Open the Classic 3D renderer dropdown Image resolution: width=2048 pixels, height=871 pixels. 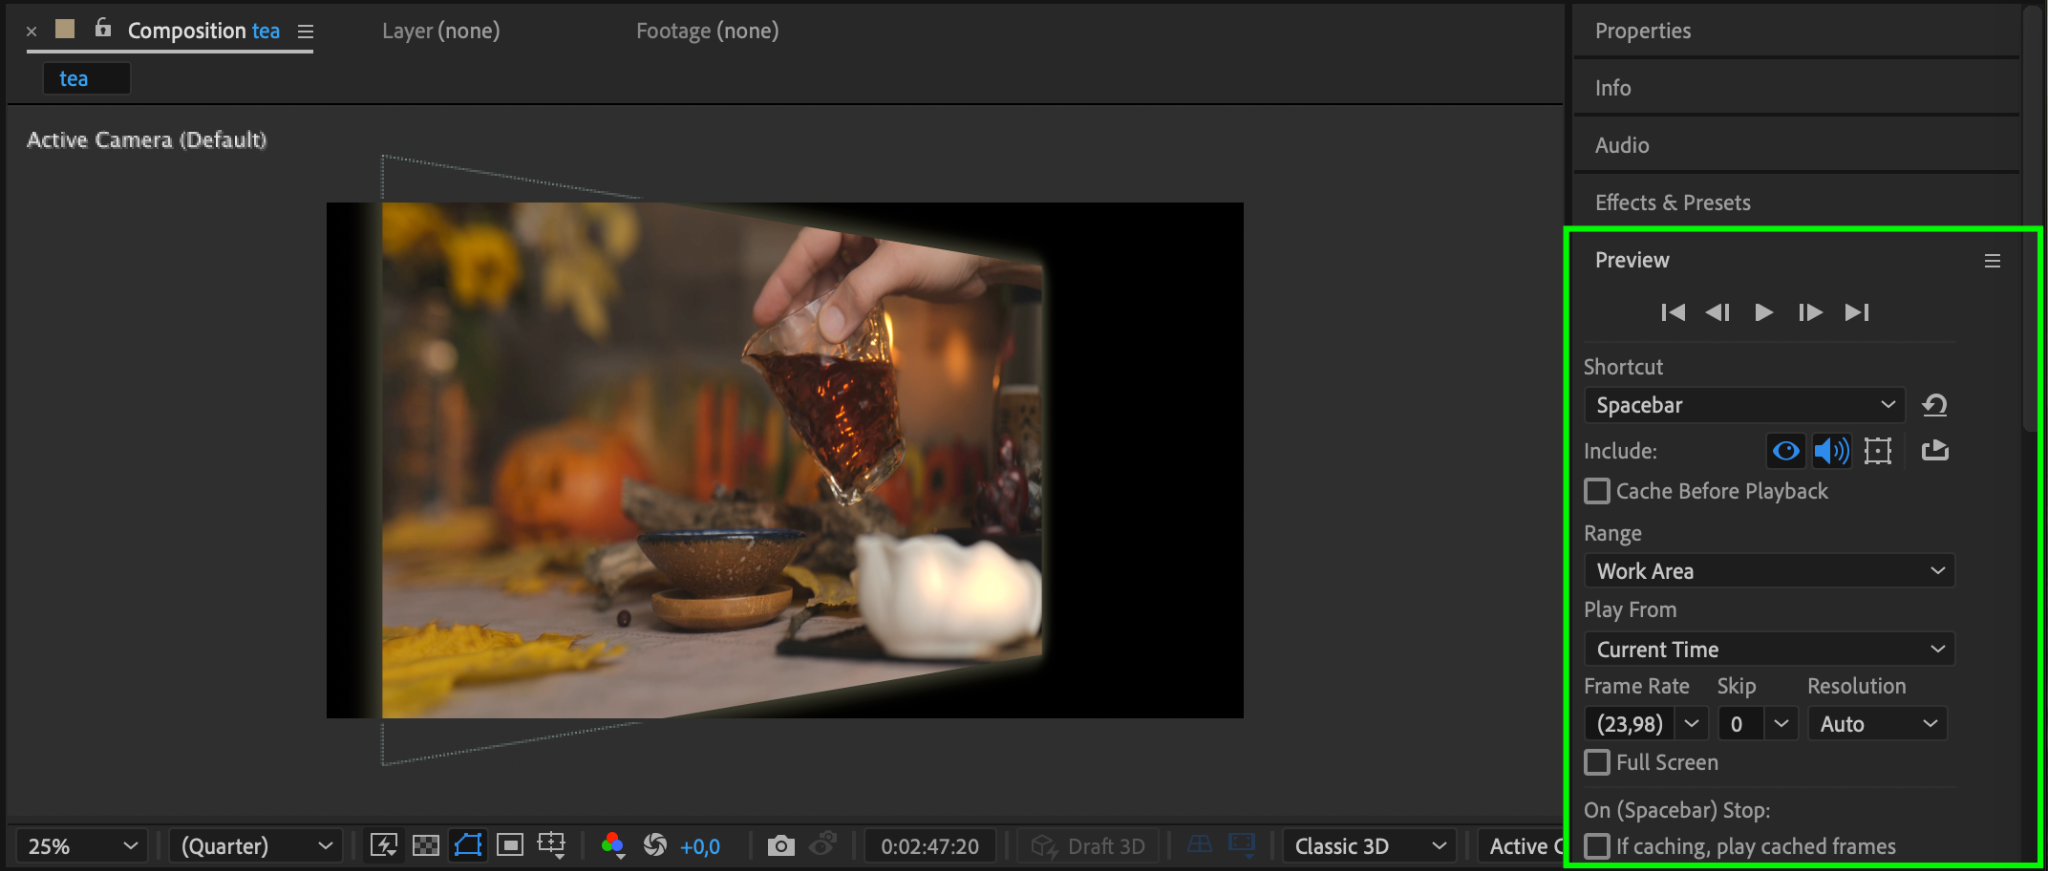pyautogui.click(x=1368, y=846)
